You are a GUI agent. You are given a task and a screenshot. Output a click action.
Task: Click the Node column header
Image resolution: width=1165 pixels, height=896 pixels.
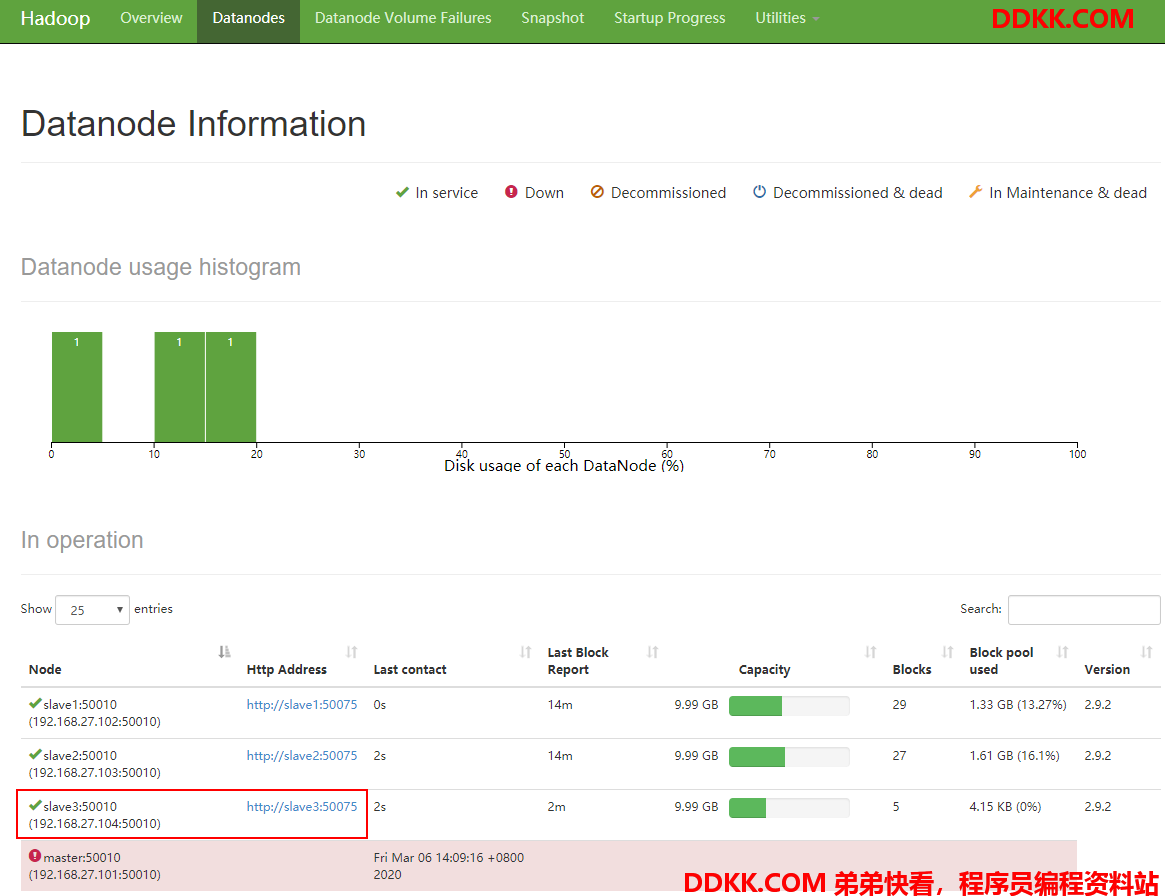45,669
